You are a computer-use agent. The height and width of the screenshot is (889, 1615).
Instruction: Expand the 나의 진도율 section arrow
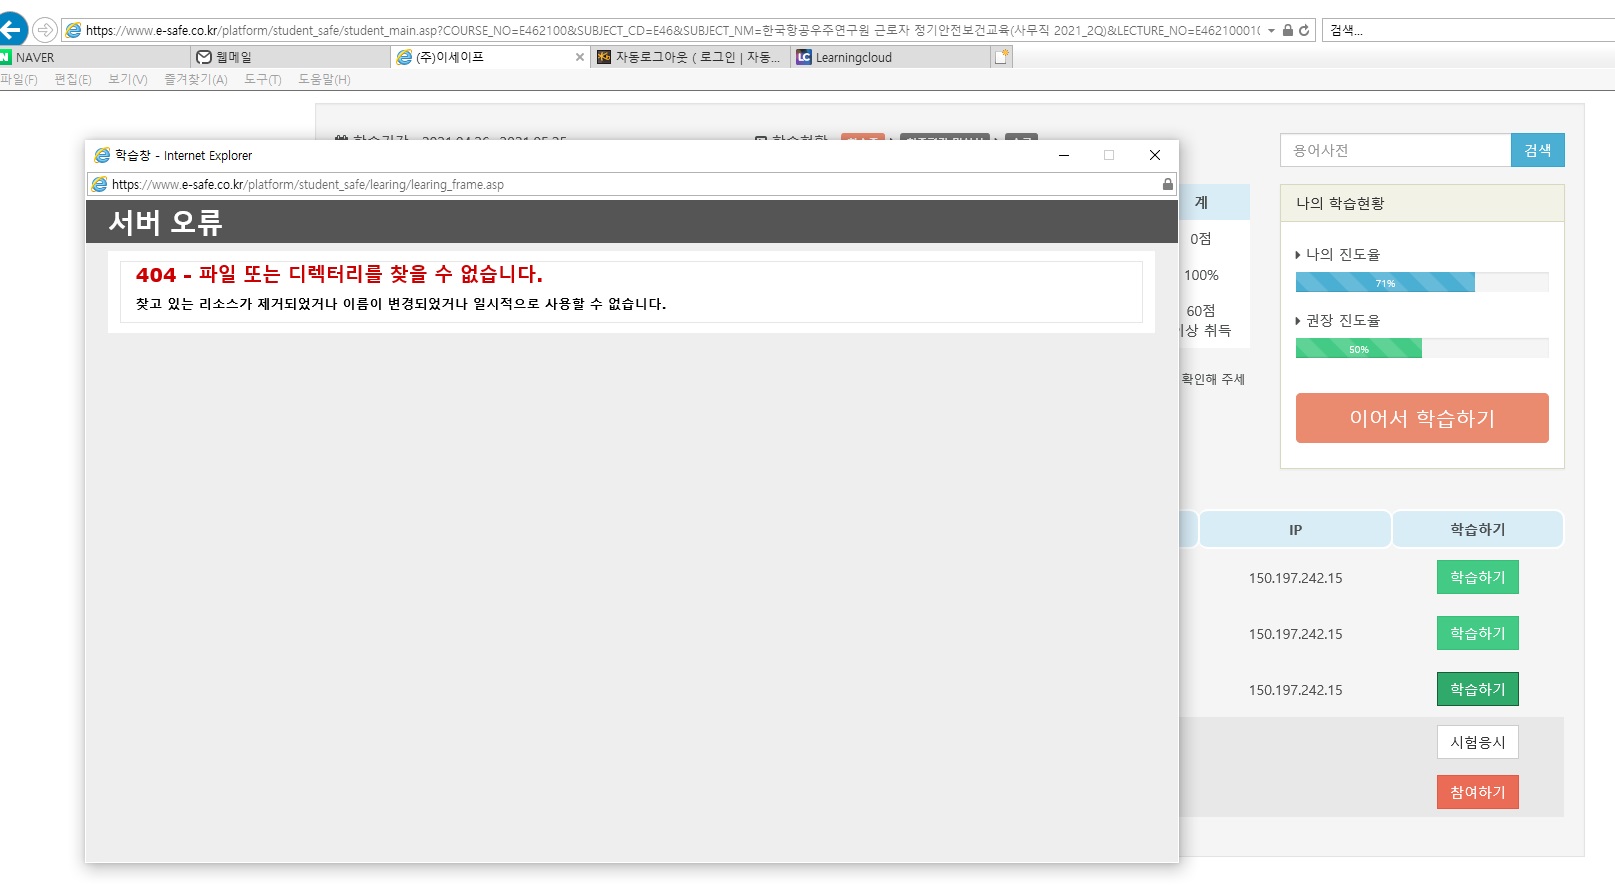tap(1298, 255)
